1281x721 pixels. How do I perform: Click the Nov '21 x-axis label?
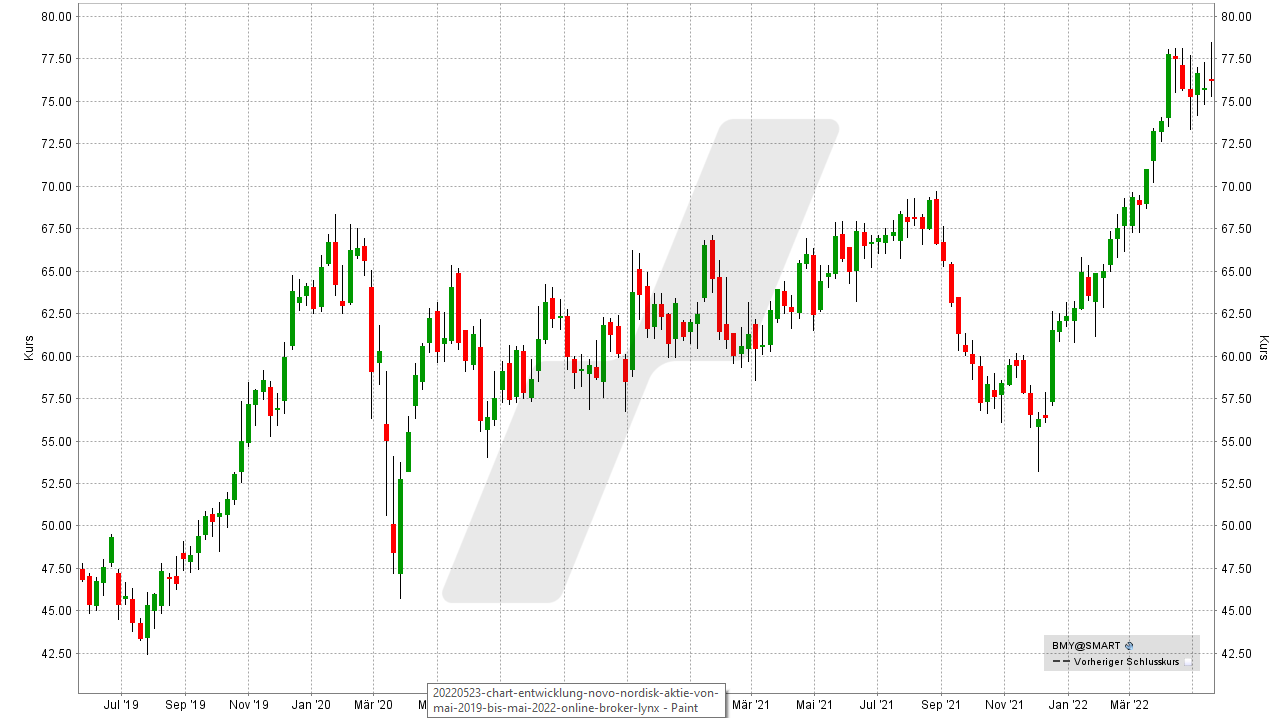tap(1004, 705)
